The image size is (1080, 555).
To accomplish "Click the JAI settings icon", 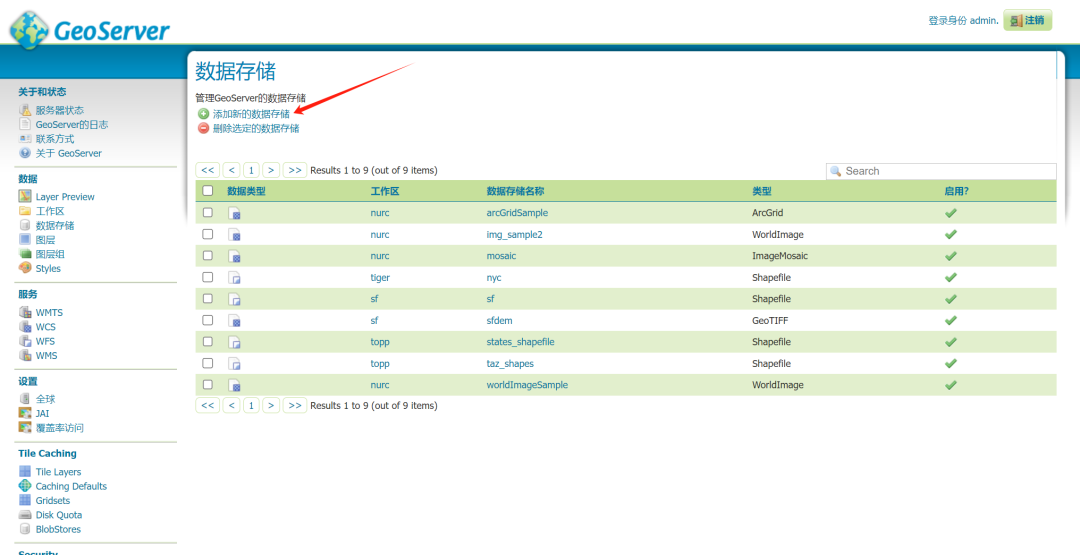I will click(x=25, y=413).
